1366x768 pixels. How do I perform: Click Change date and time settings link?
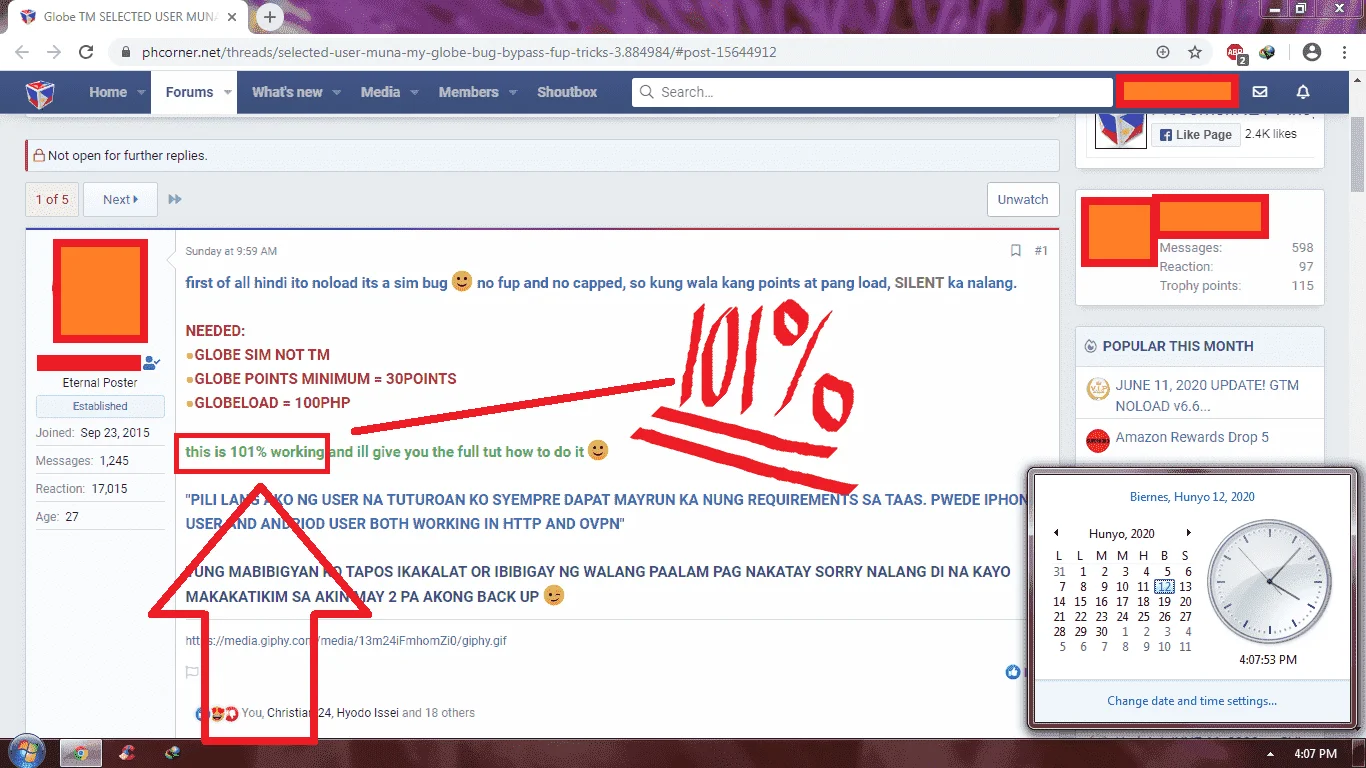click(x=1192, y=701)
